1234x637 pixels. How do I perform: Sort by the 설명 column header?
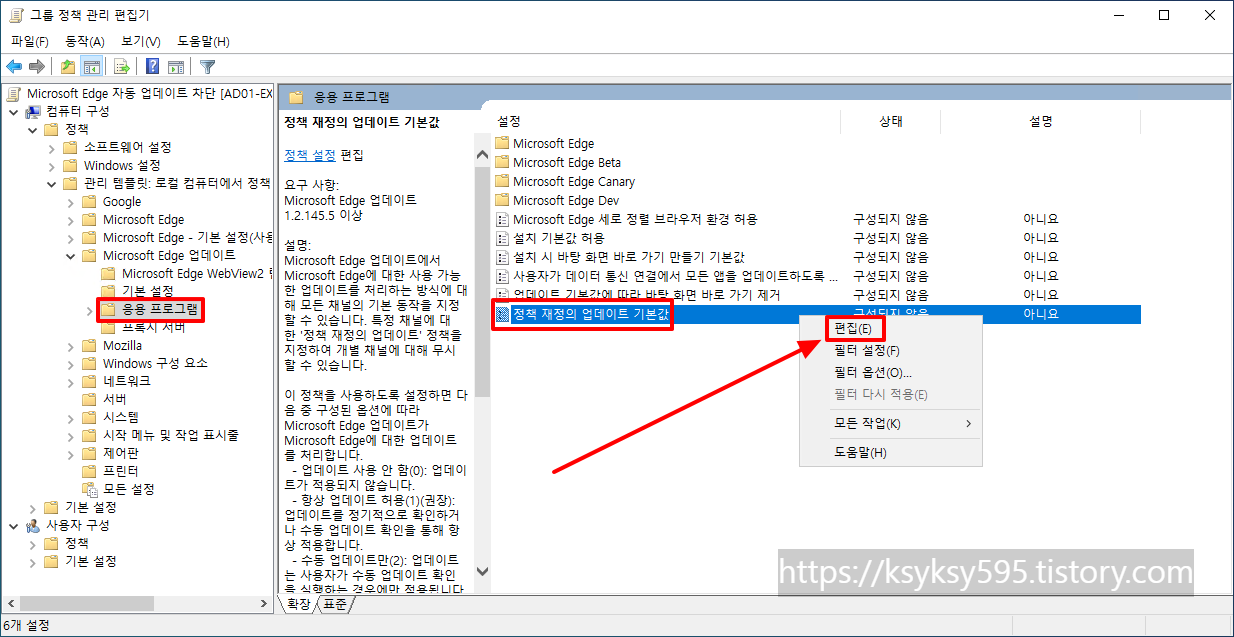tap(1040, 122)
